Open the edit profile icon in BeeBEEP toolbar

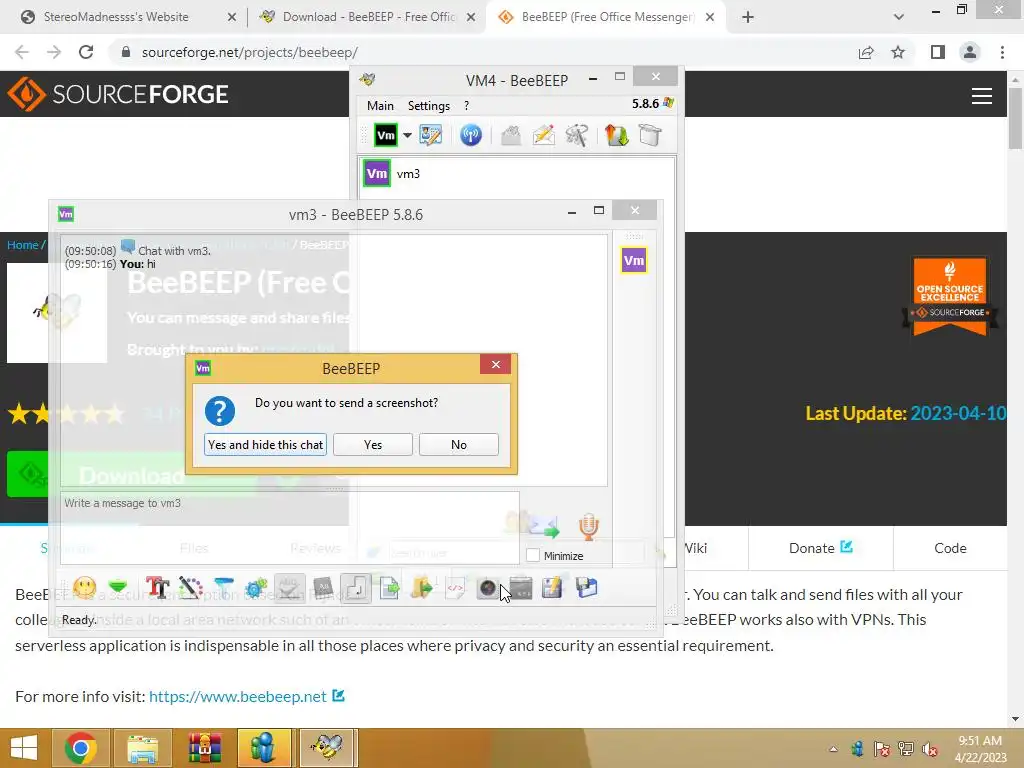430,136
